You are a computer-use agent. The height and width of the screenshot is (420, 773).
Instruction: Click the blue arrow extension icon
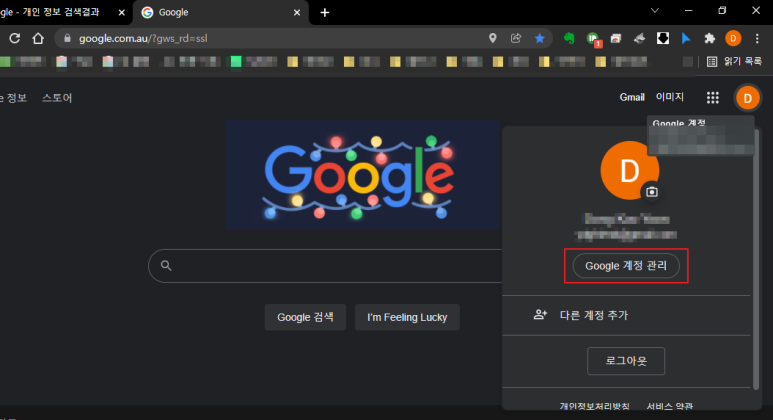click(x=686, y=38)
